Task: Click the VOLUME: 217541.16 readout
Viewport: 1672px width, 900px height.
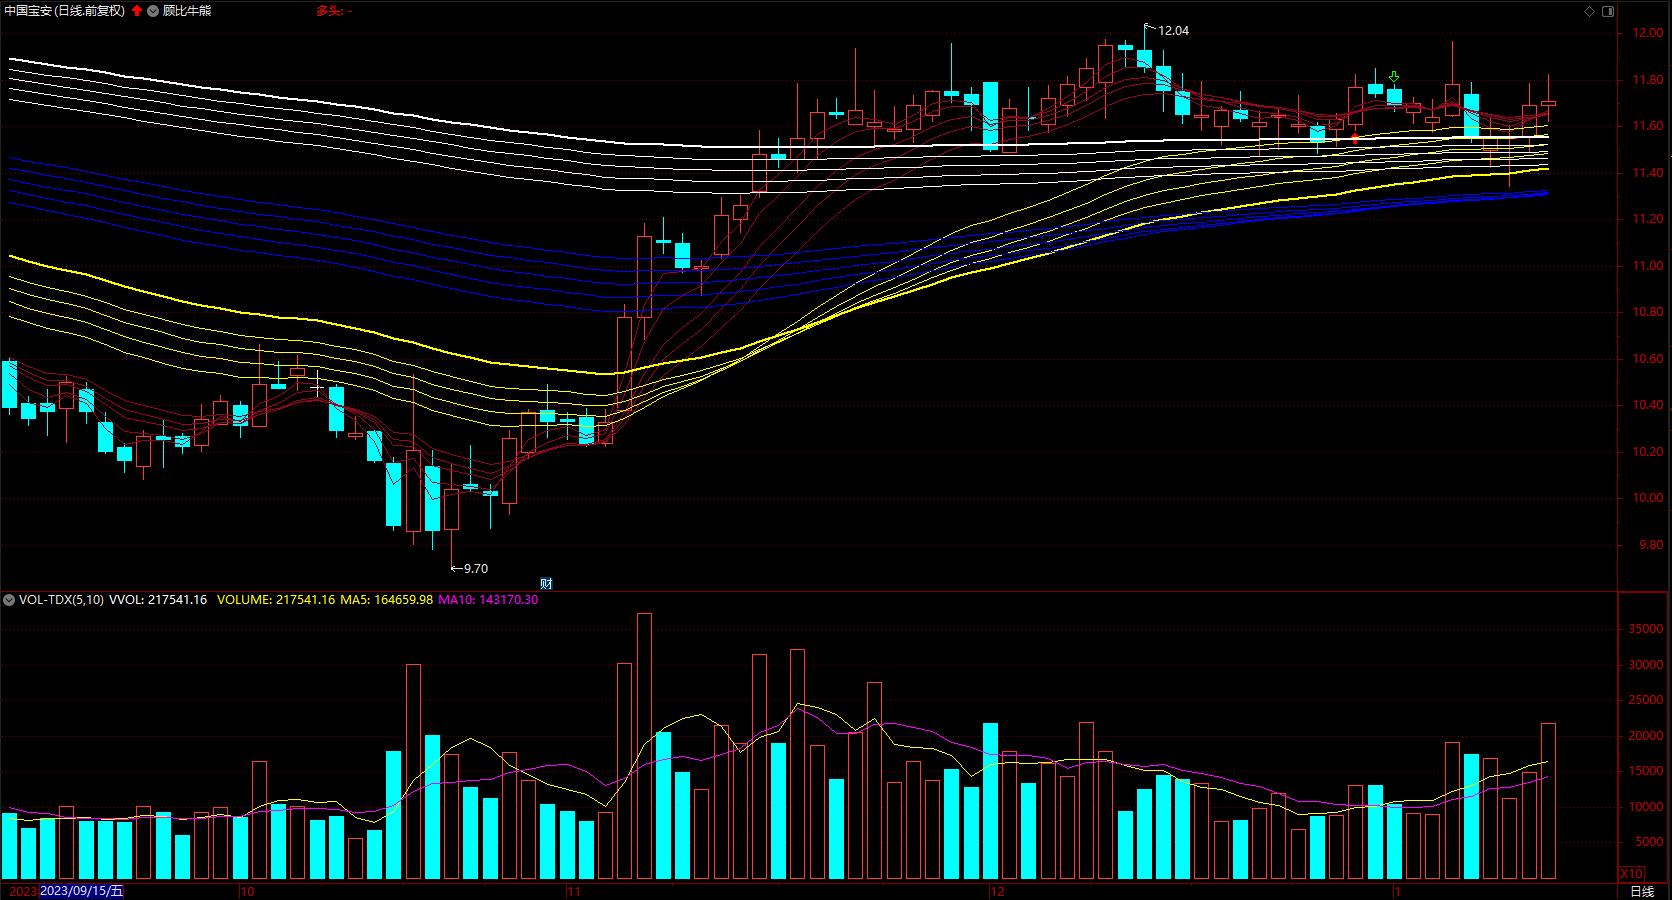Action: click(276, 600)
